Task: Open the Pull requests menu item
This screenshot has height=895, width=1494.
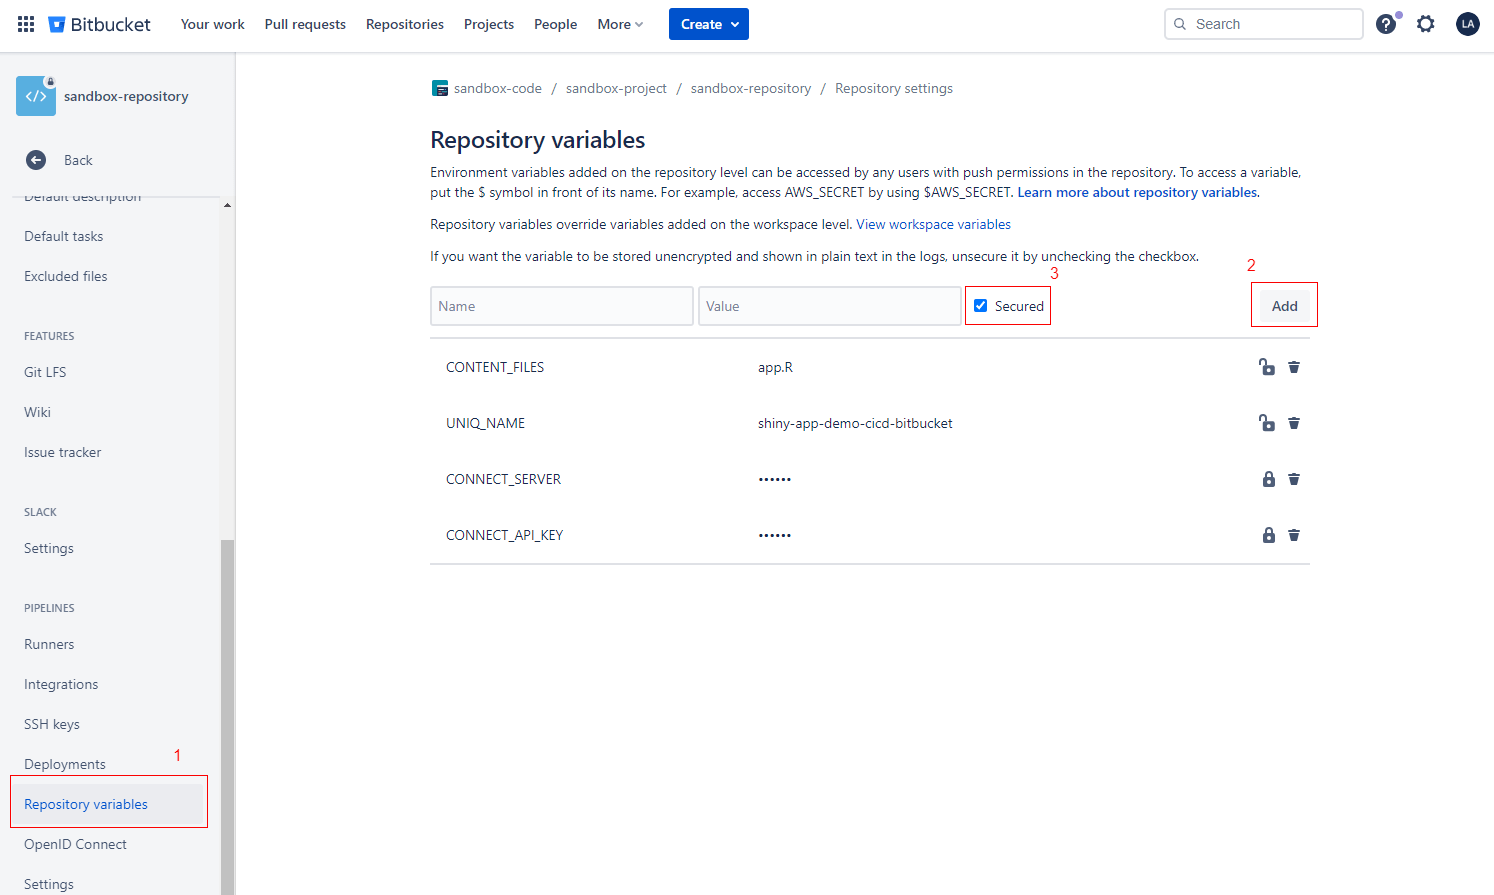Action: click(305, 24)
